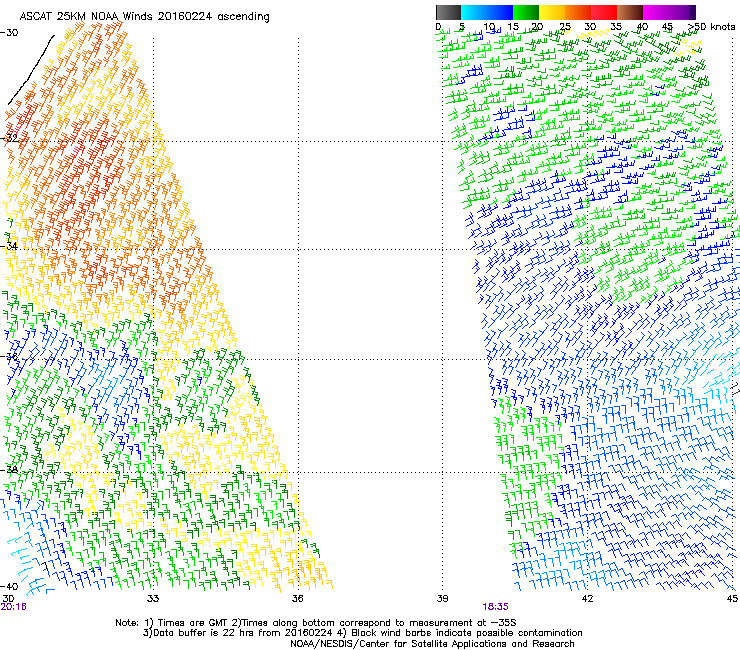Click the "45" longitude axis label
Viewport: 740px width, 650px height.
tap(732, 599)
